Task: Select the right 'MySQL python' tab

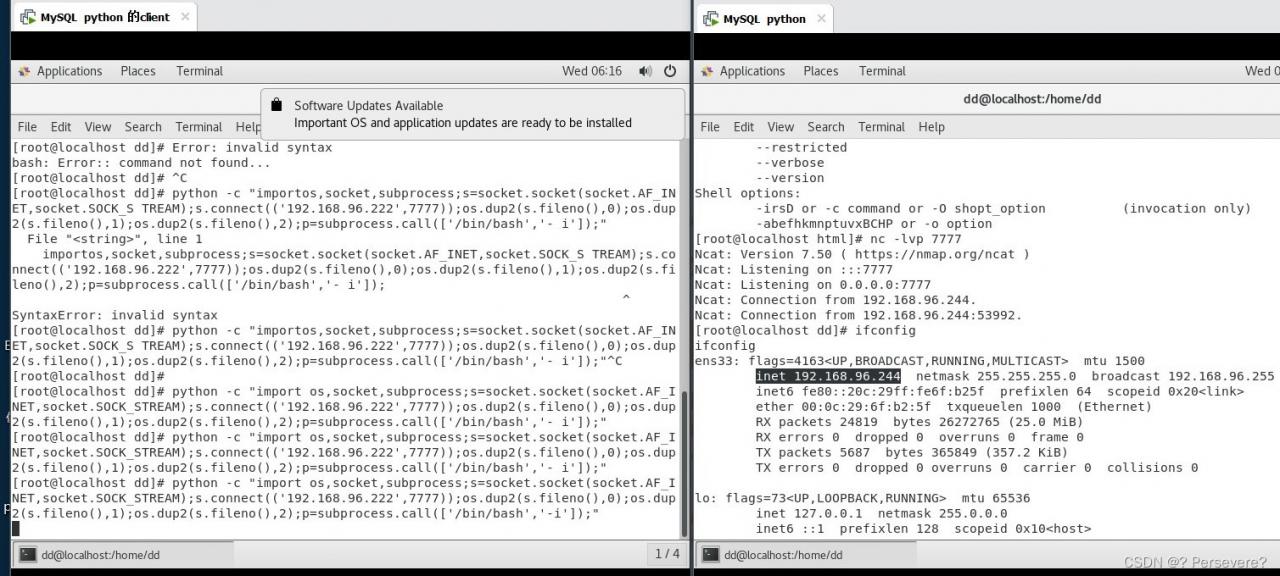Action: pyautogui.click(x=766, y=19)
